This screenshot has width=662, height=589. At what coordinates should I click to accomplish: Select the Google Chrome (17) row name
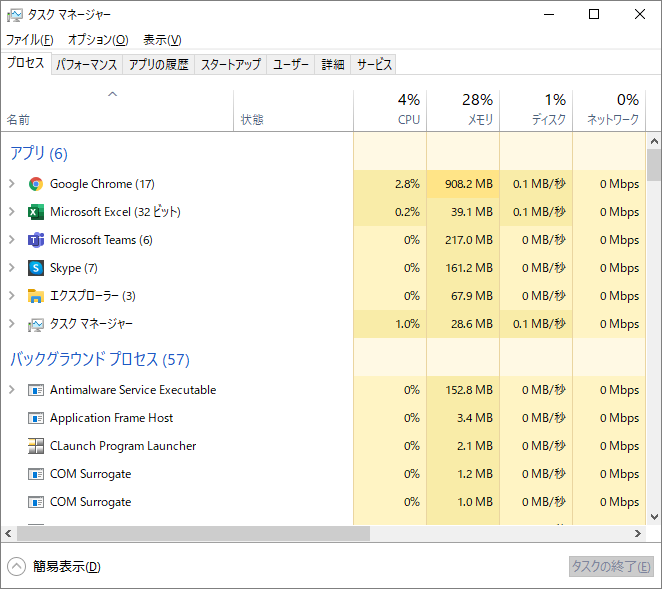(x=102, y=184)
